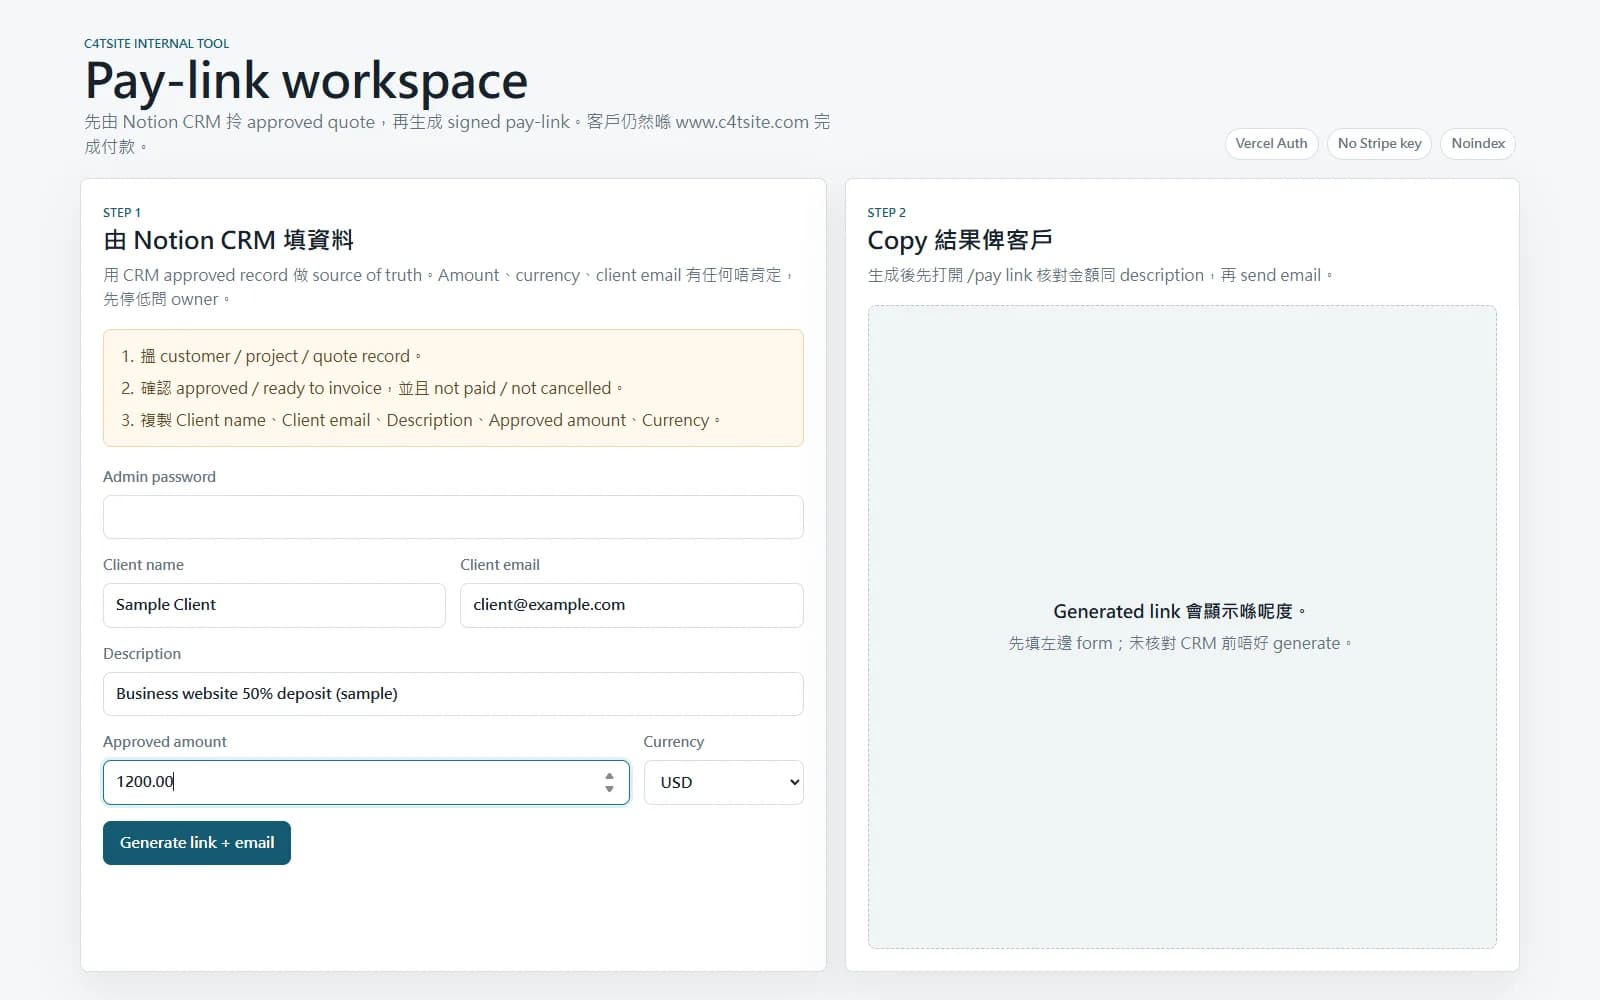Viewport: 1600px width, 1000px height.
Task: Select the Client email field
Action: click(x=631, y=605)
